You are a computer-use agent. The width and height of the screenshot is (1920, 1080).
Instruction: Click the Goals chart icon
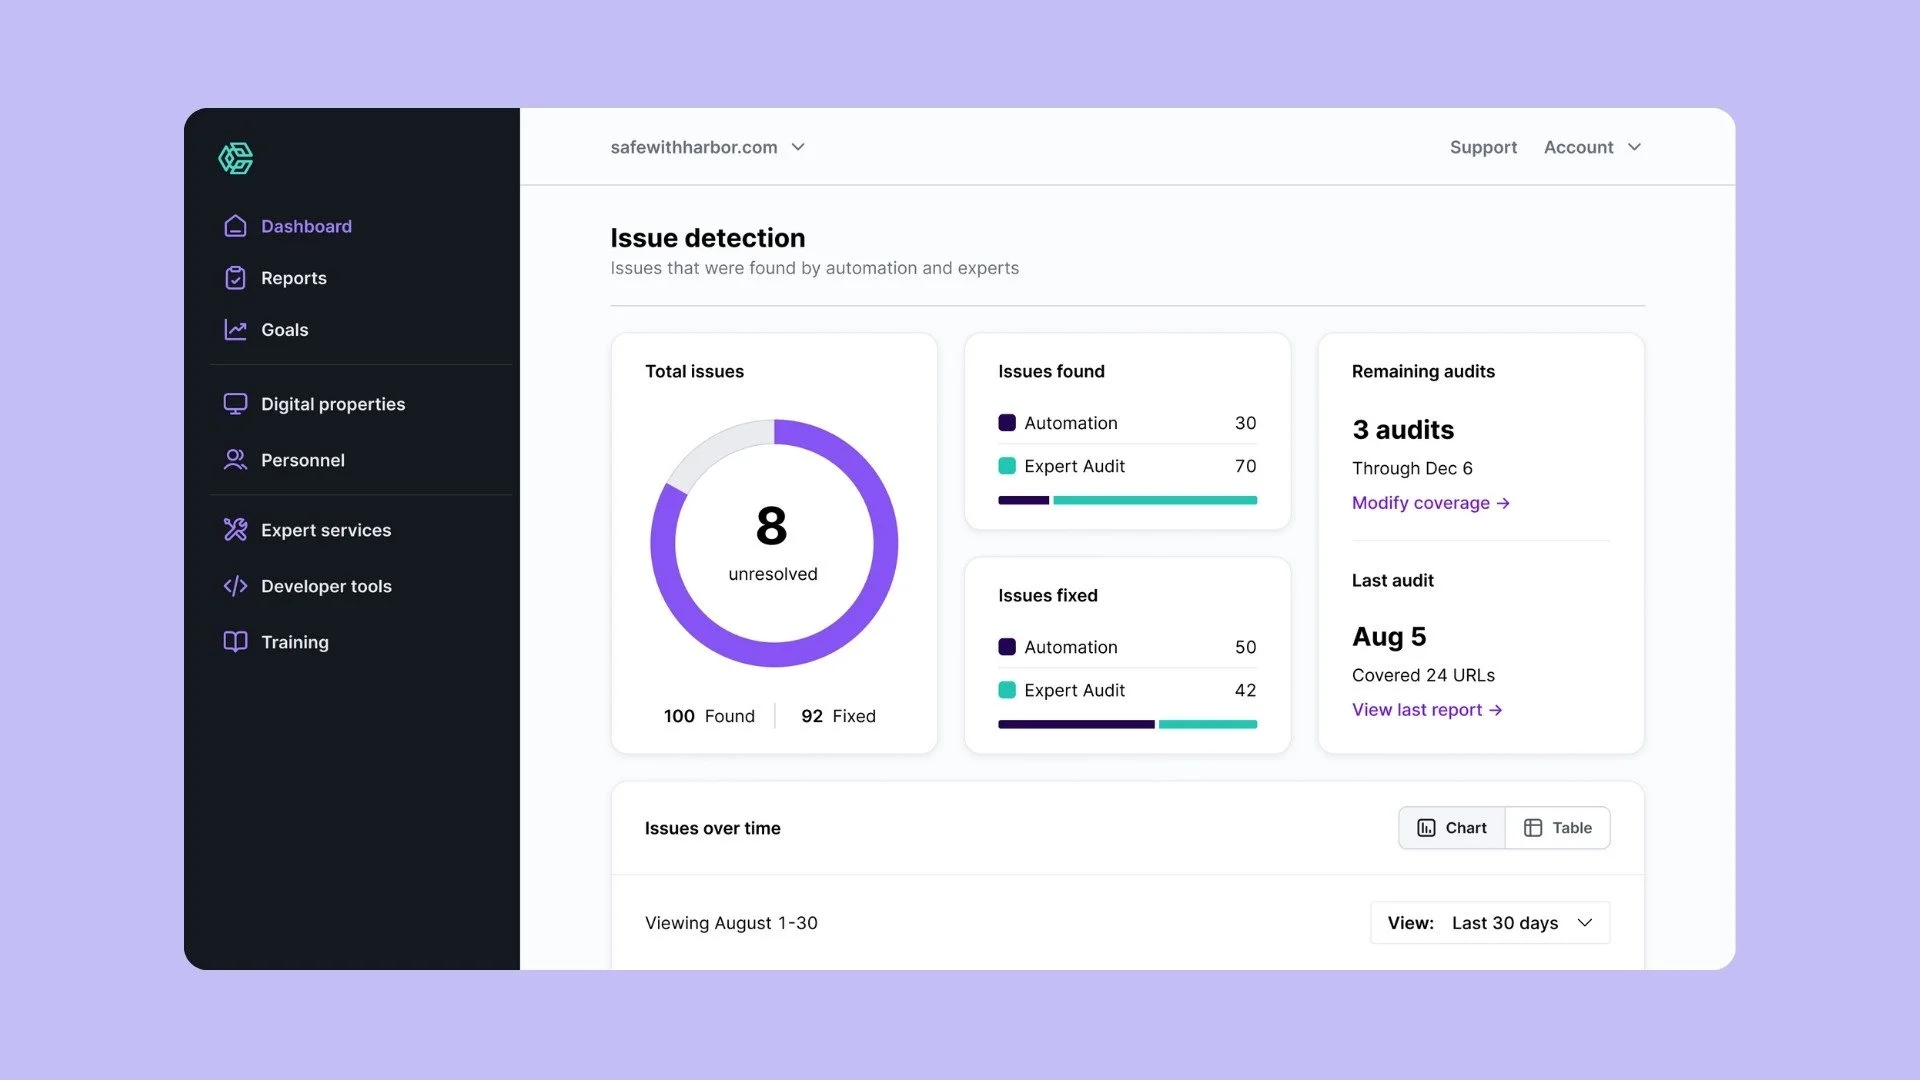coord(235,330)
